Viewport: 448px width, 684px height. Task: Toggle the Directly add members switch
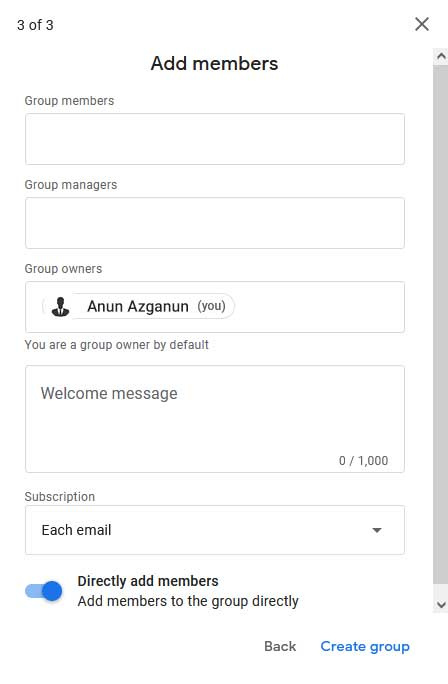(44, 591)
